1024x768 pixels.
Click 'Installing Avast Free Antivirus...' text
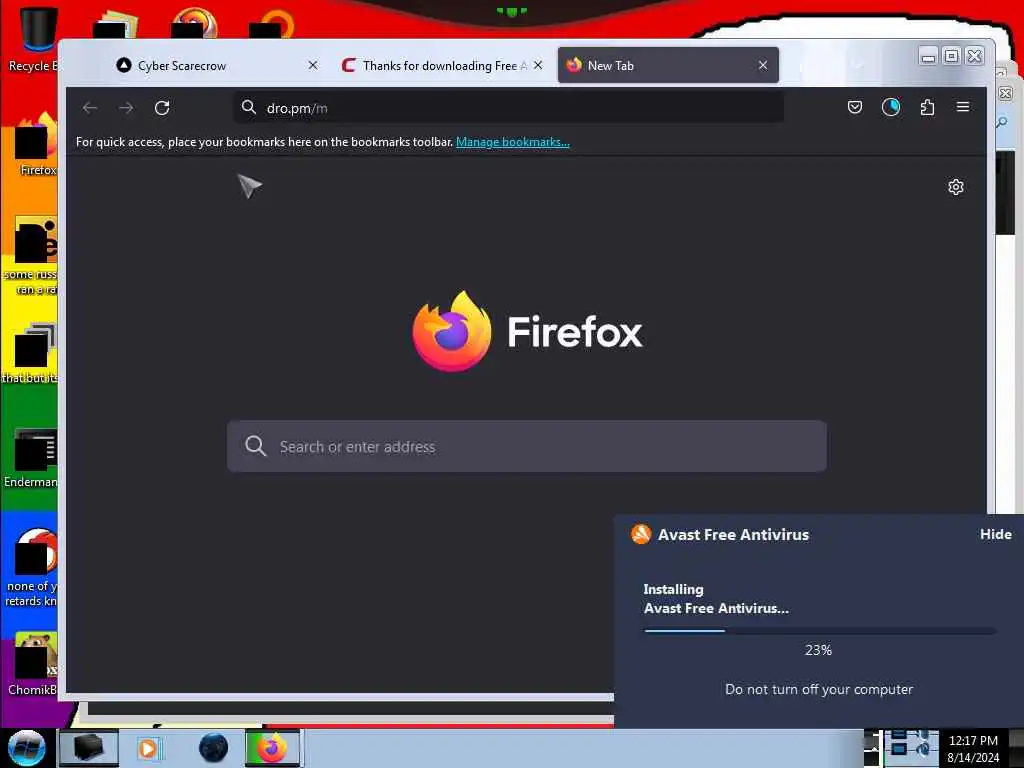pyautogui.click(x=716, y=599)
